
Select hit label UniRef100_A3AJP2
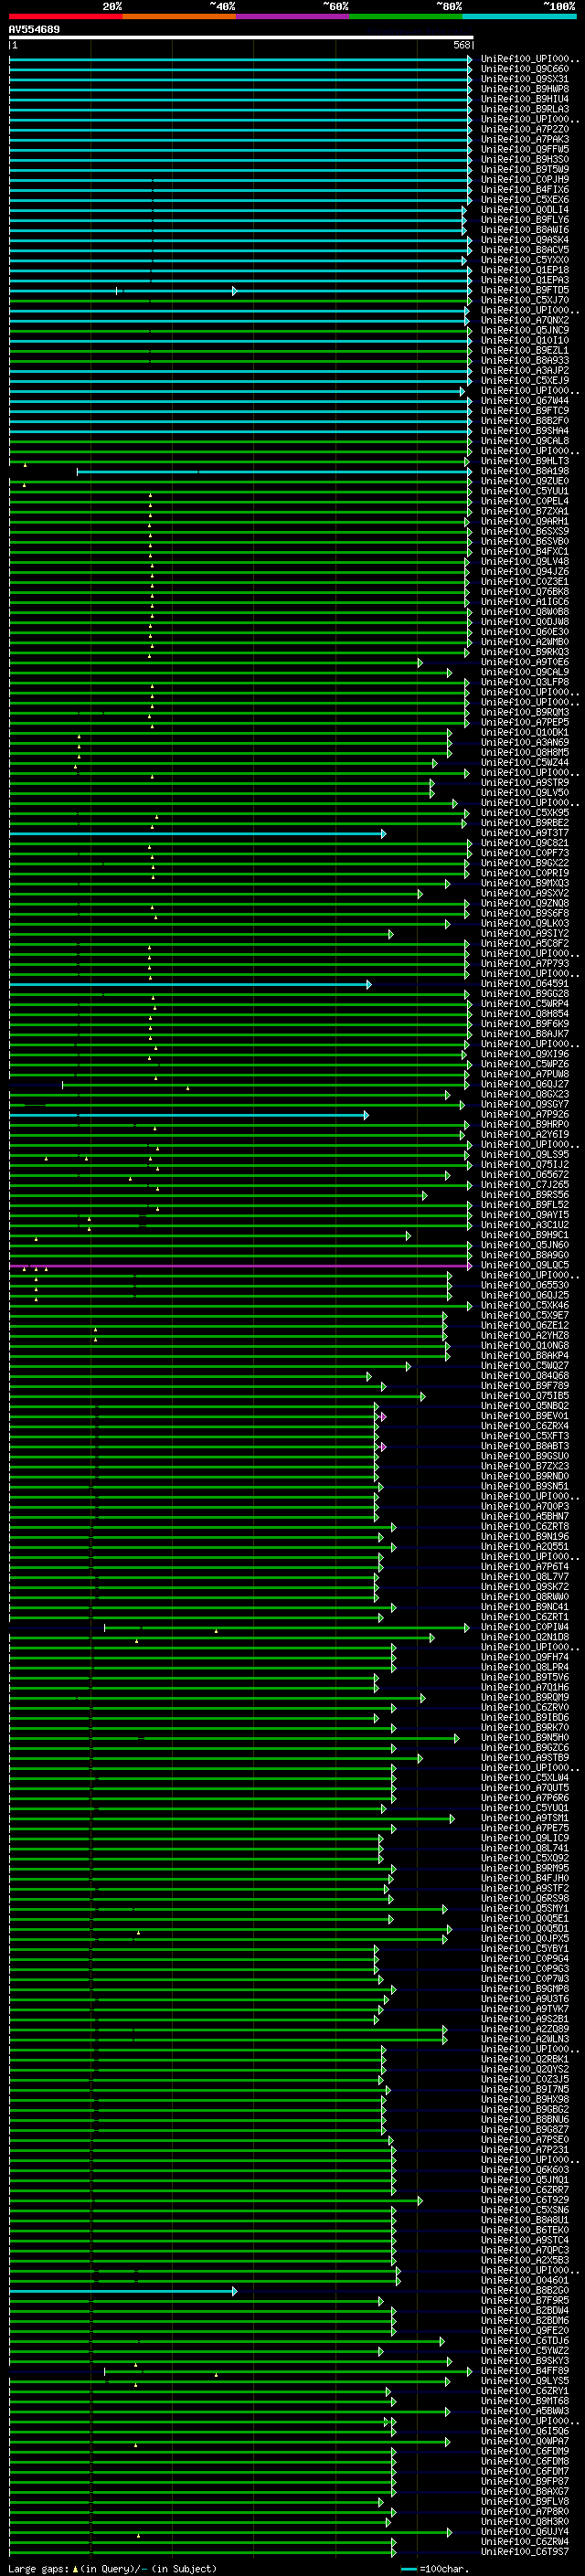pos(524,371)
